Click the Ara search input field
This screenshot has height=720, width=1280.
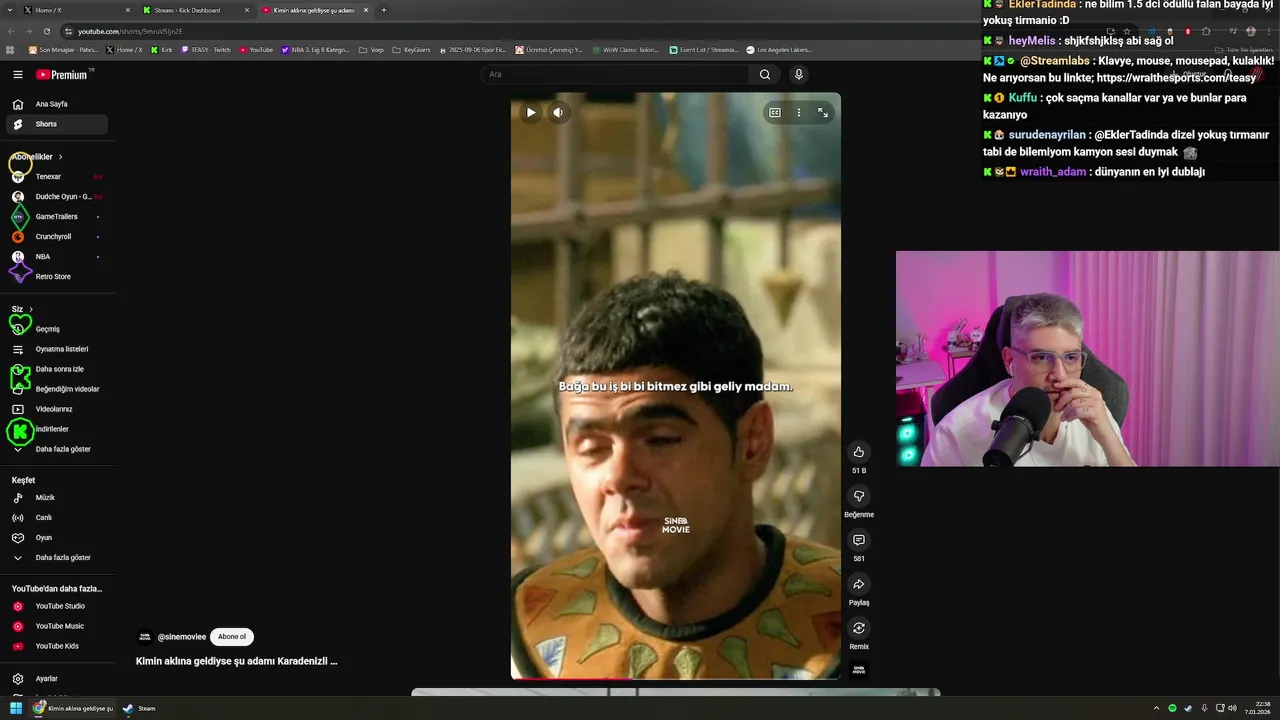pyautogui.click(x=615, y=74)
